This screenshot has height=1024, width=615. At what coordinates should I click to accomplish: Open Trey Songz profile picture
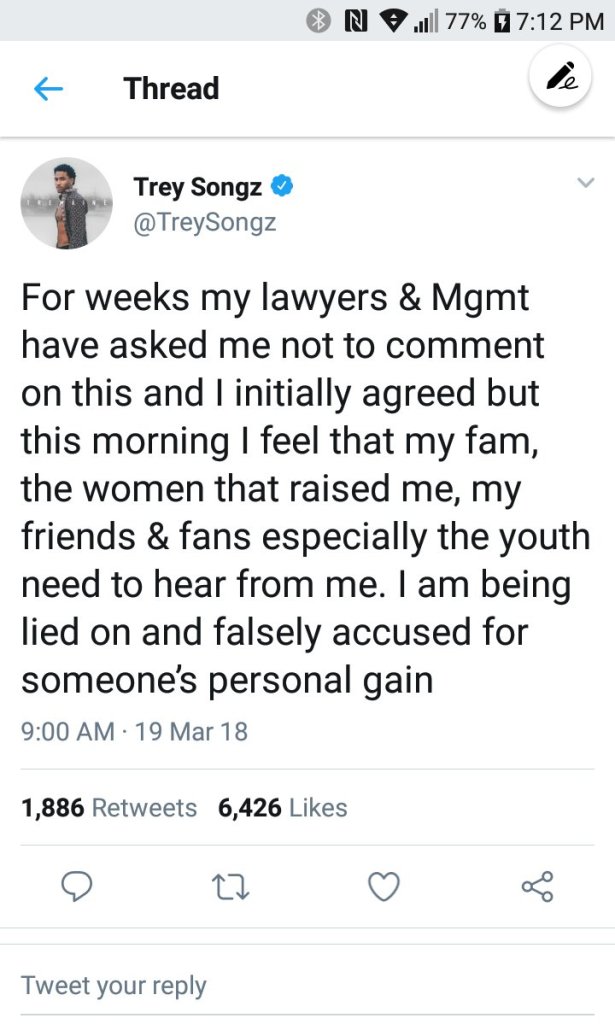[68, 203]
